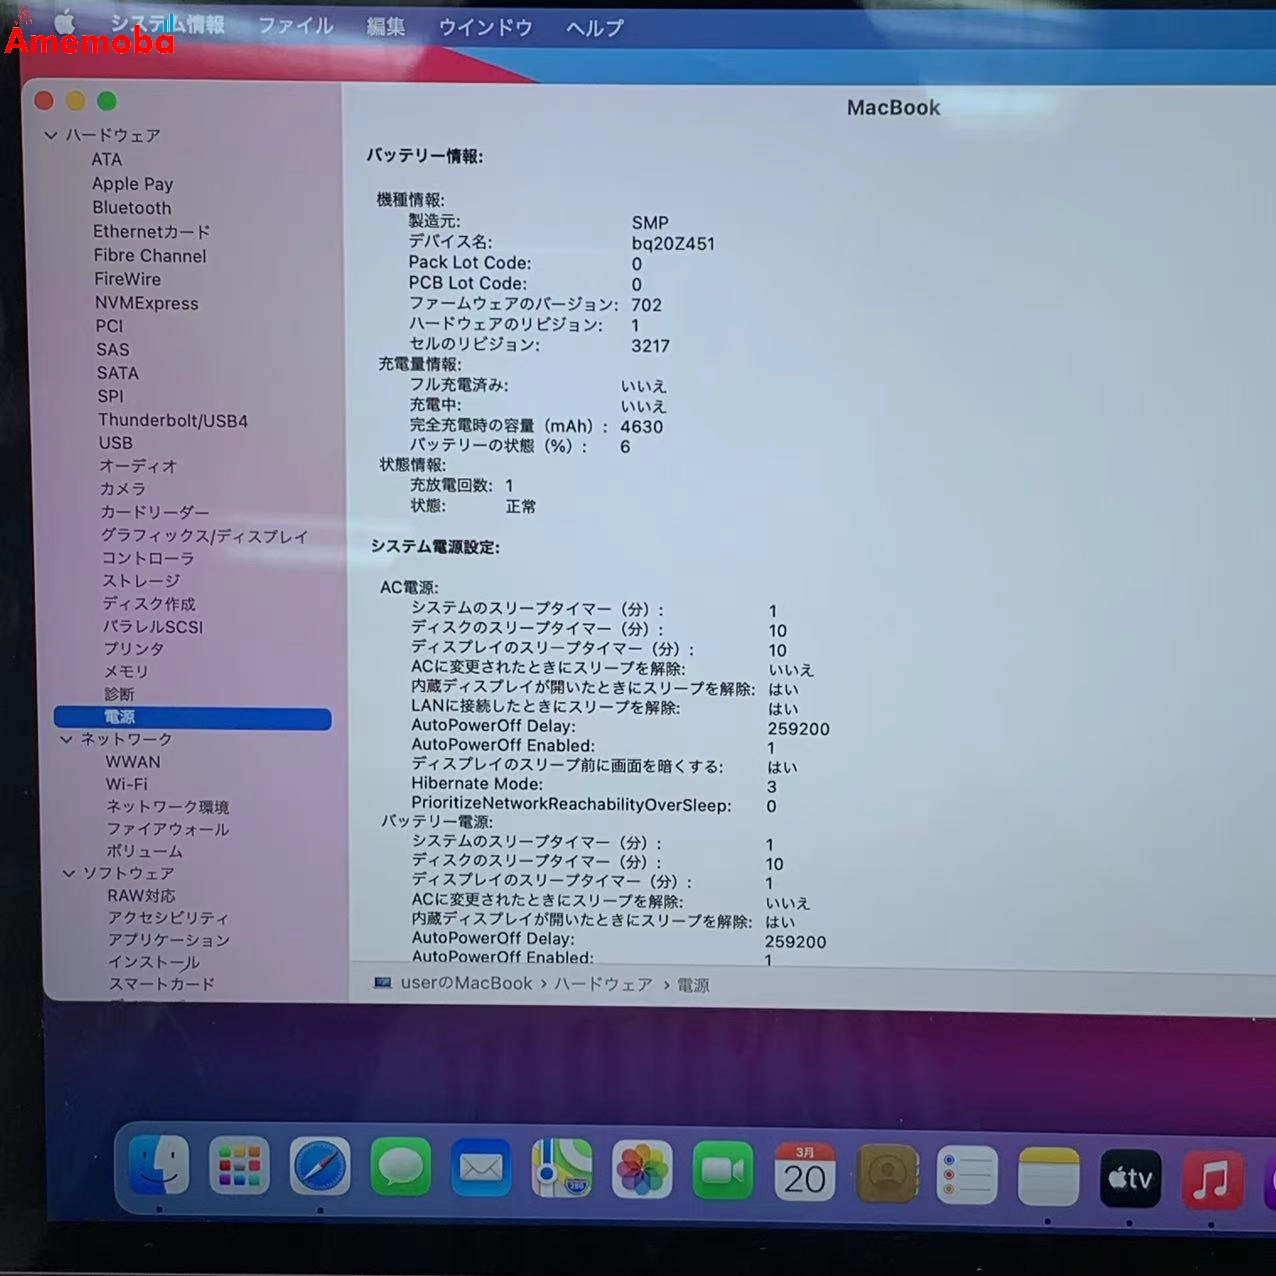Collapse the ハードウェア section
1276x1276 pixels.
pos(49,135)
